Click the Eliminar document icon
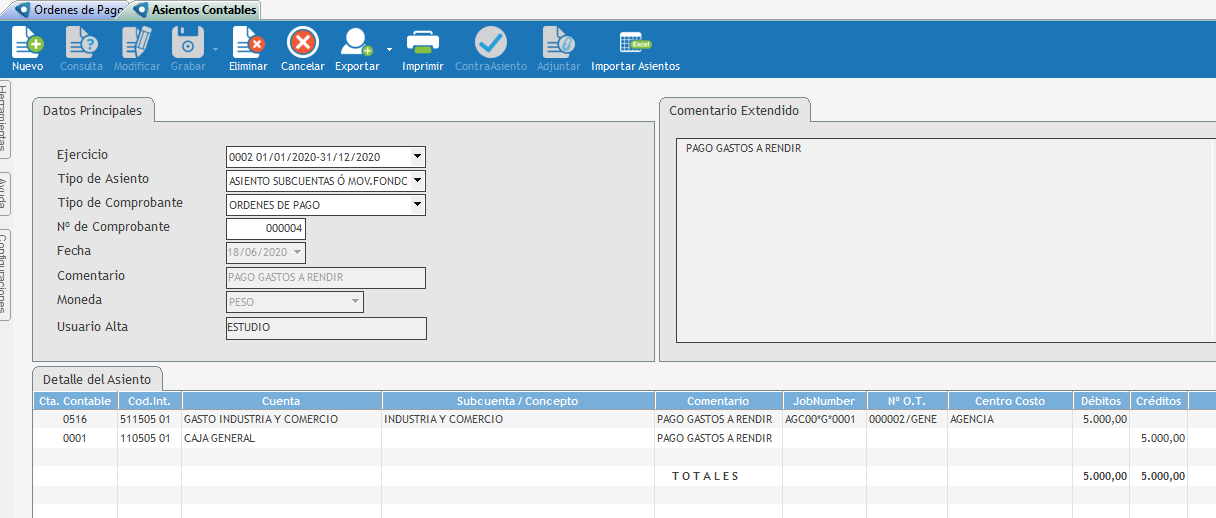1216x518 pixels. (248, 43)
